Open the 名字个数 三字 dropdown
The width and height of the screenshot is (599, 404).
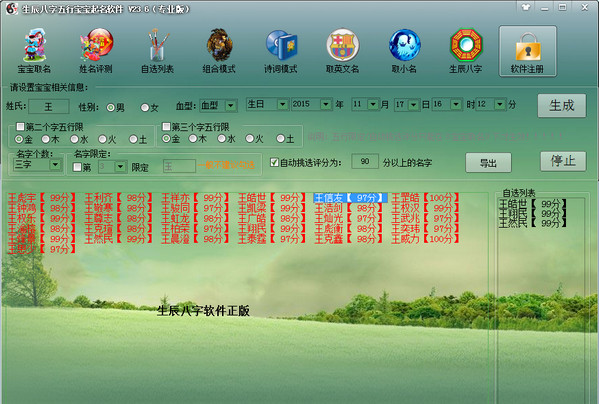click(x=55, y=165)
